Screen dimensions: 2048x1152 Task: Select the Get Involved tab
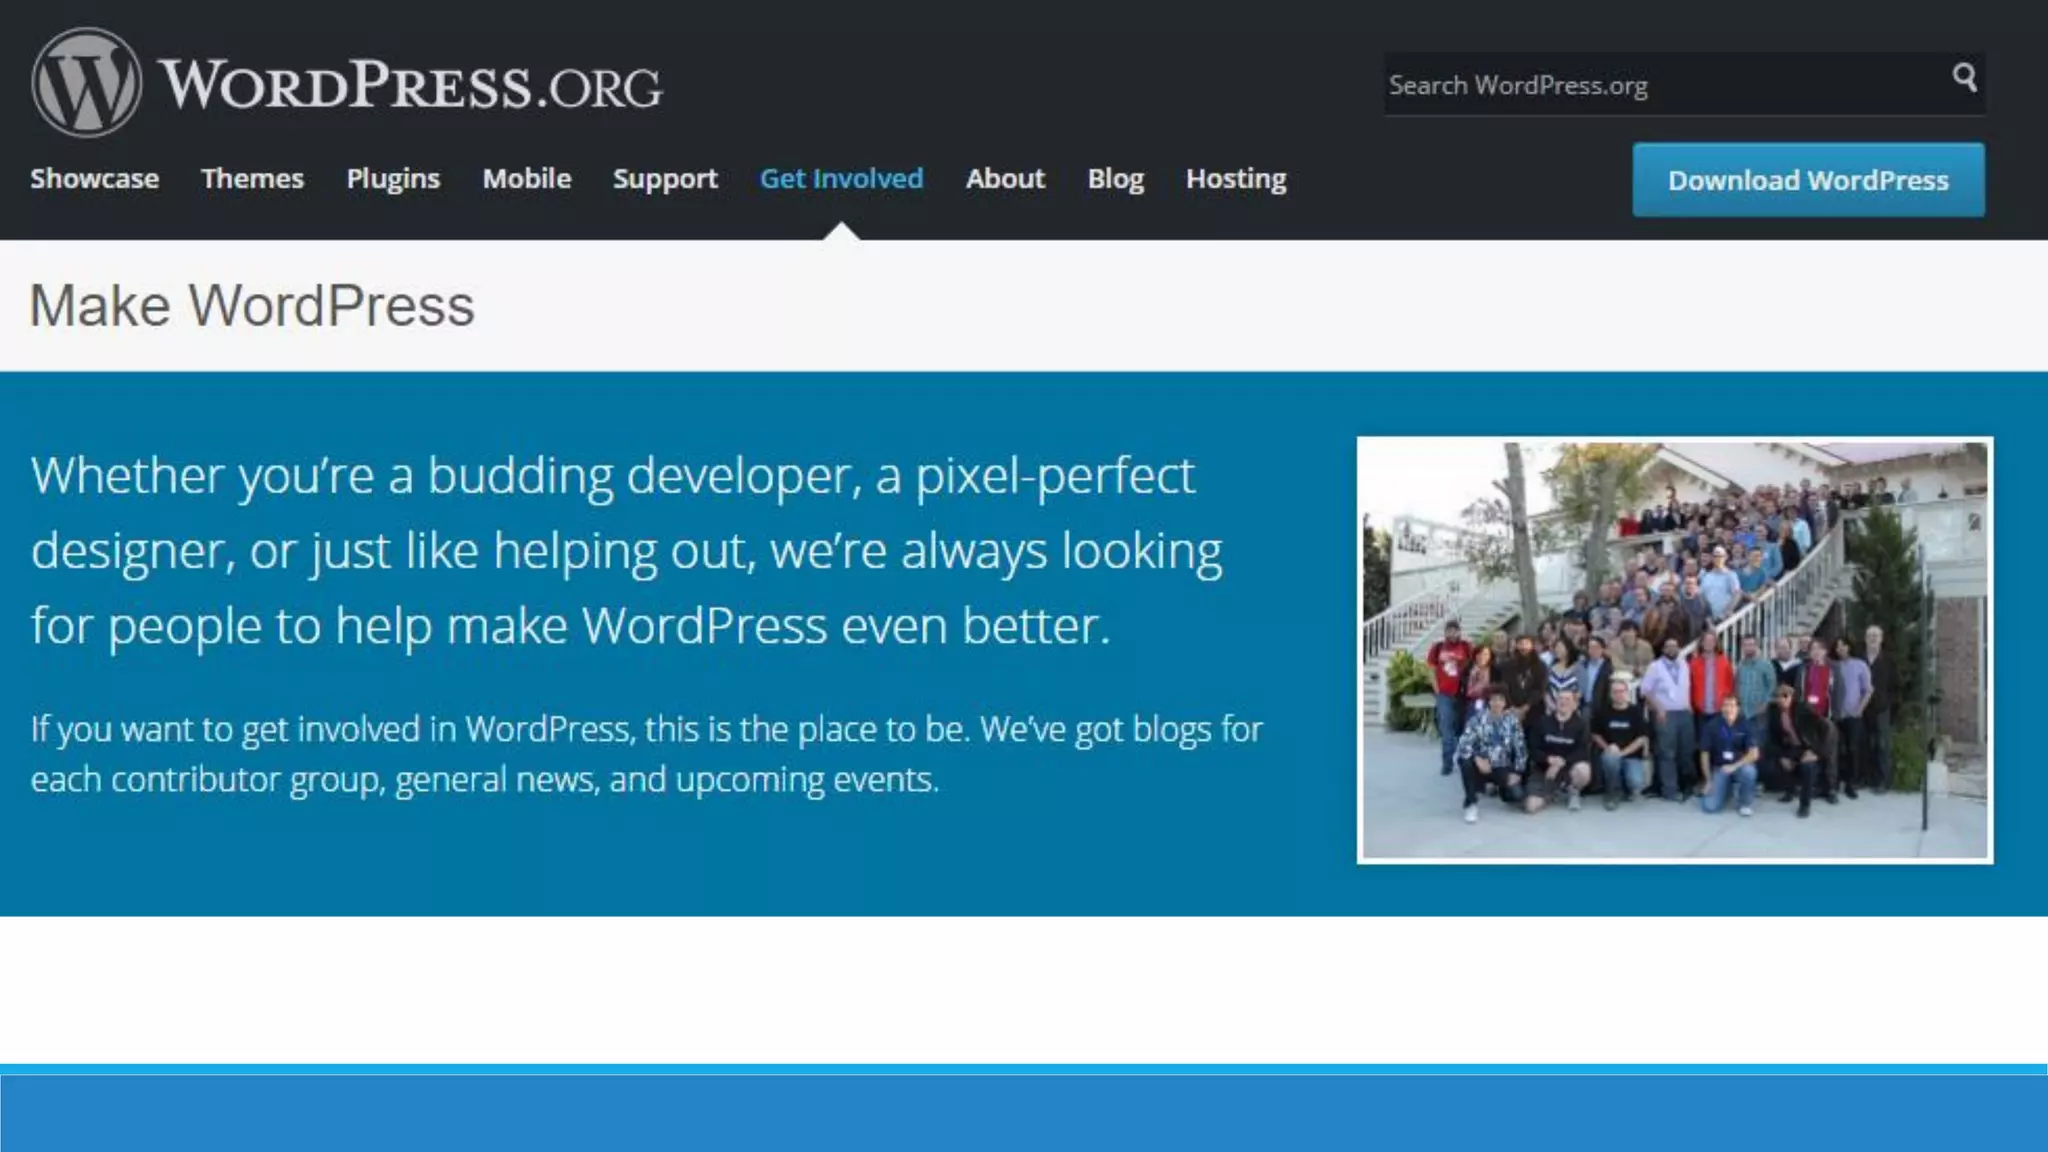coord(841,178)
